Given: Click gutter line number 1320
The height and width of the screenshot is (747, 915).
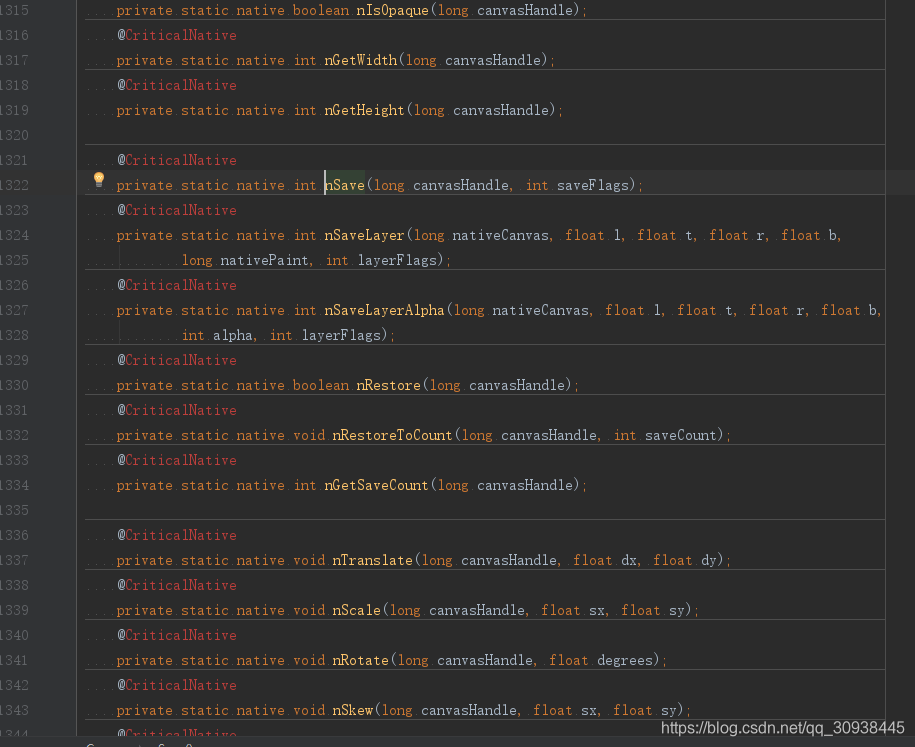Looking at the screenshot, I should click(14, 135).
